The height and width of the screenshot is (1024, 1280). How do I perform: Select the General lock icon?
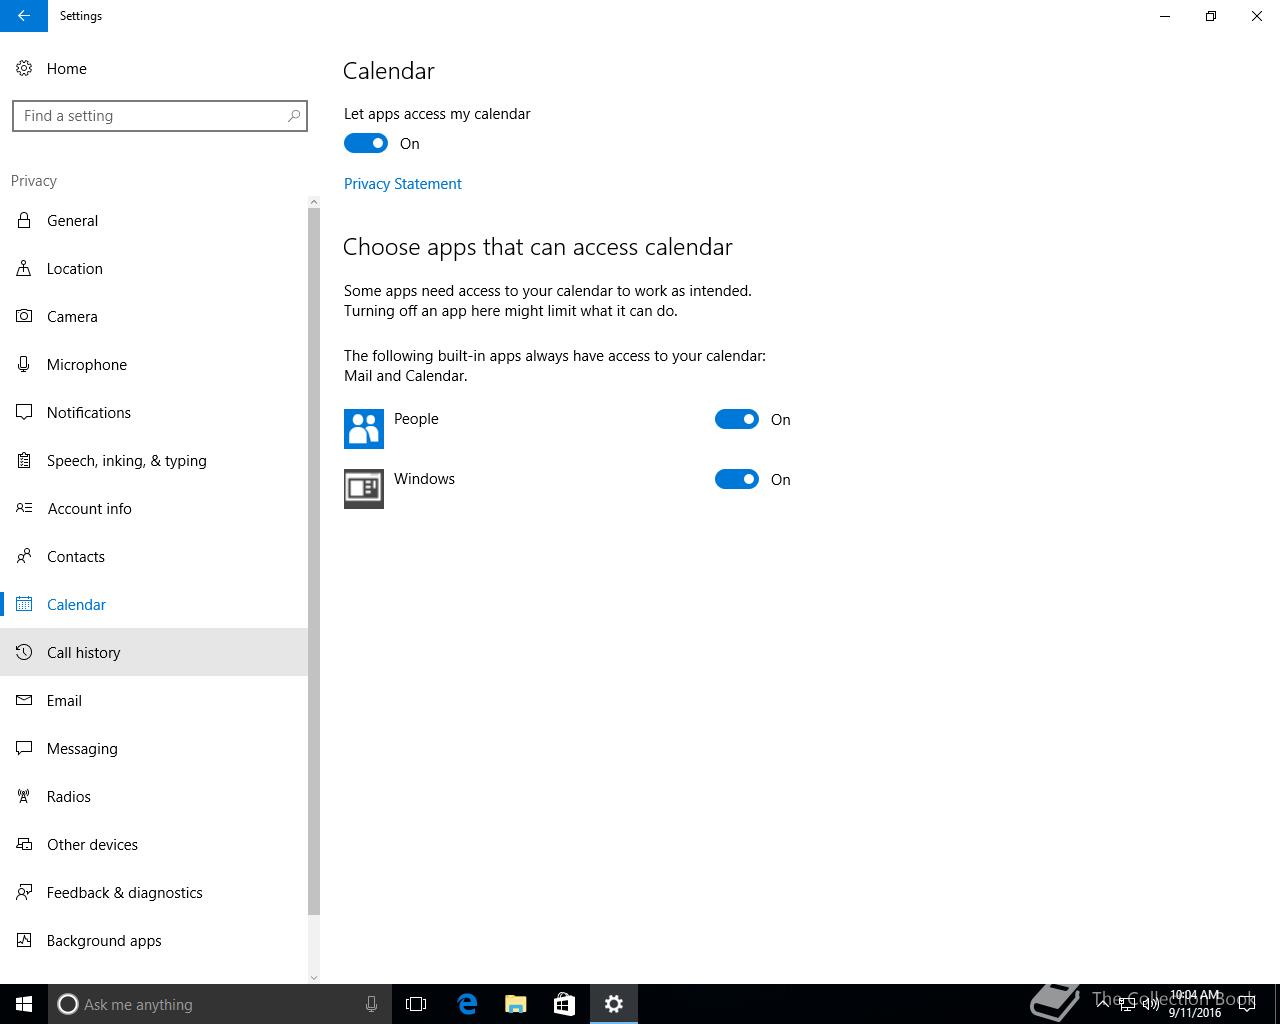click(24, 220)
